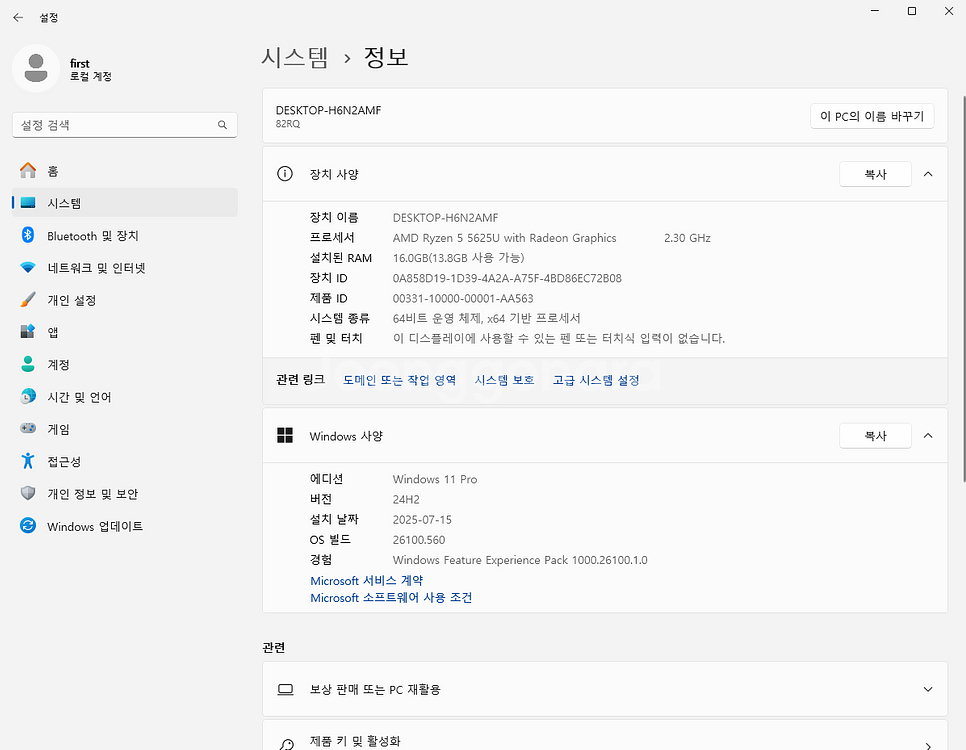Copy device specs with 복사 button
The height and width of the screenshot is (750, 966).
pyautogui.click(x=875, y=174)
